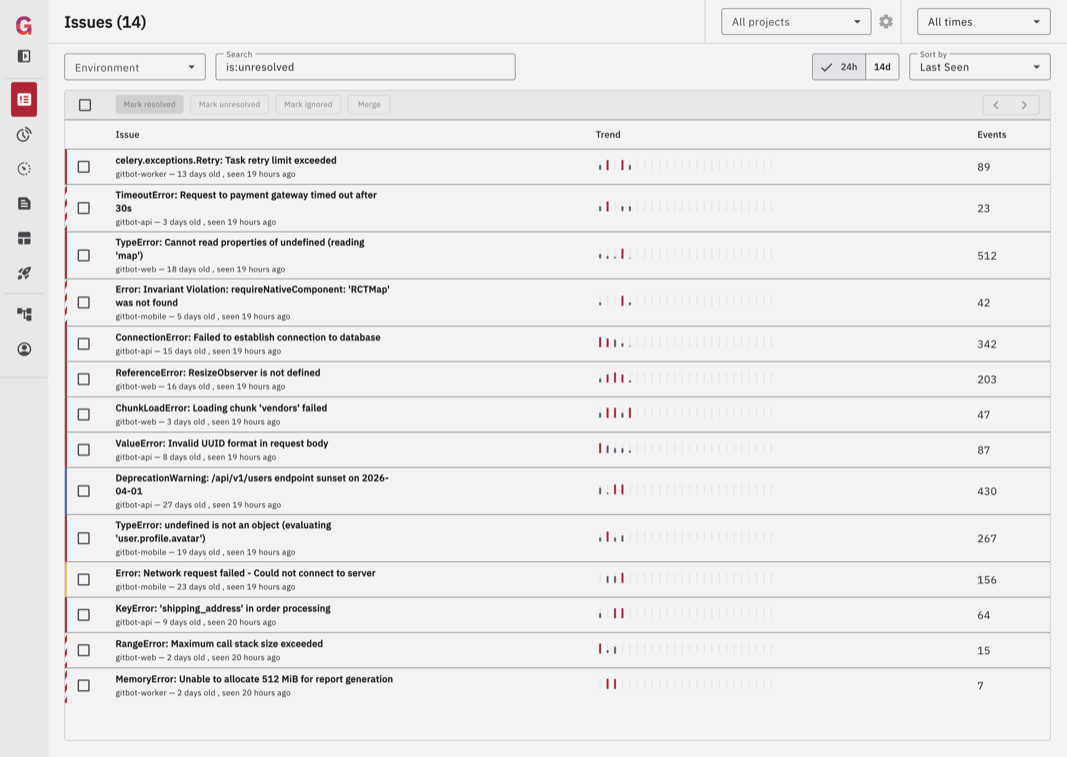The height and width of the screenshot is (757, 1067).
Task: Open the user profile icon in sidebar
Action: (21, 349)
